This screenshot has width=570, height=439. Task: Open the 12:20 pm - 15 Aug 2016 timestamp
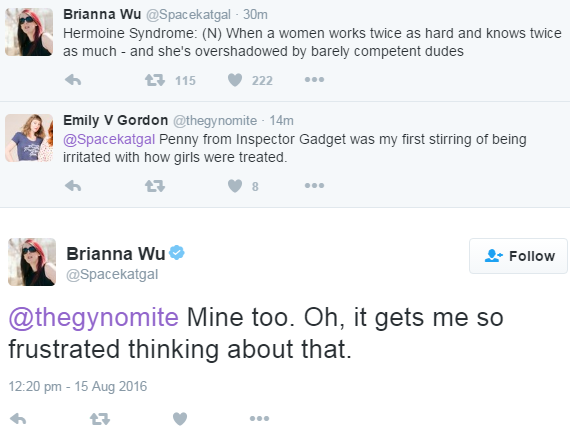[78, 386]
